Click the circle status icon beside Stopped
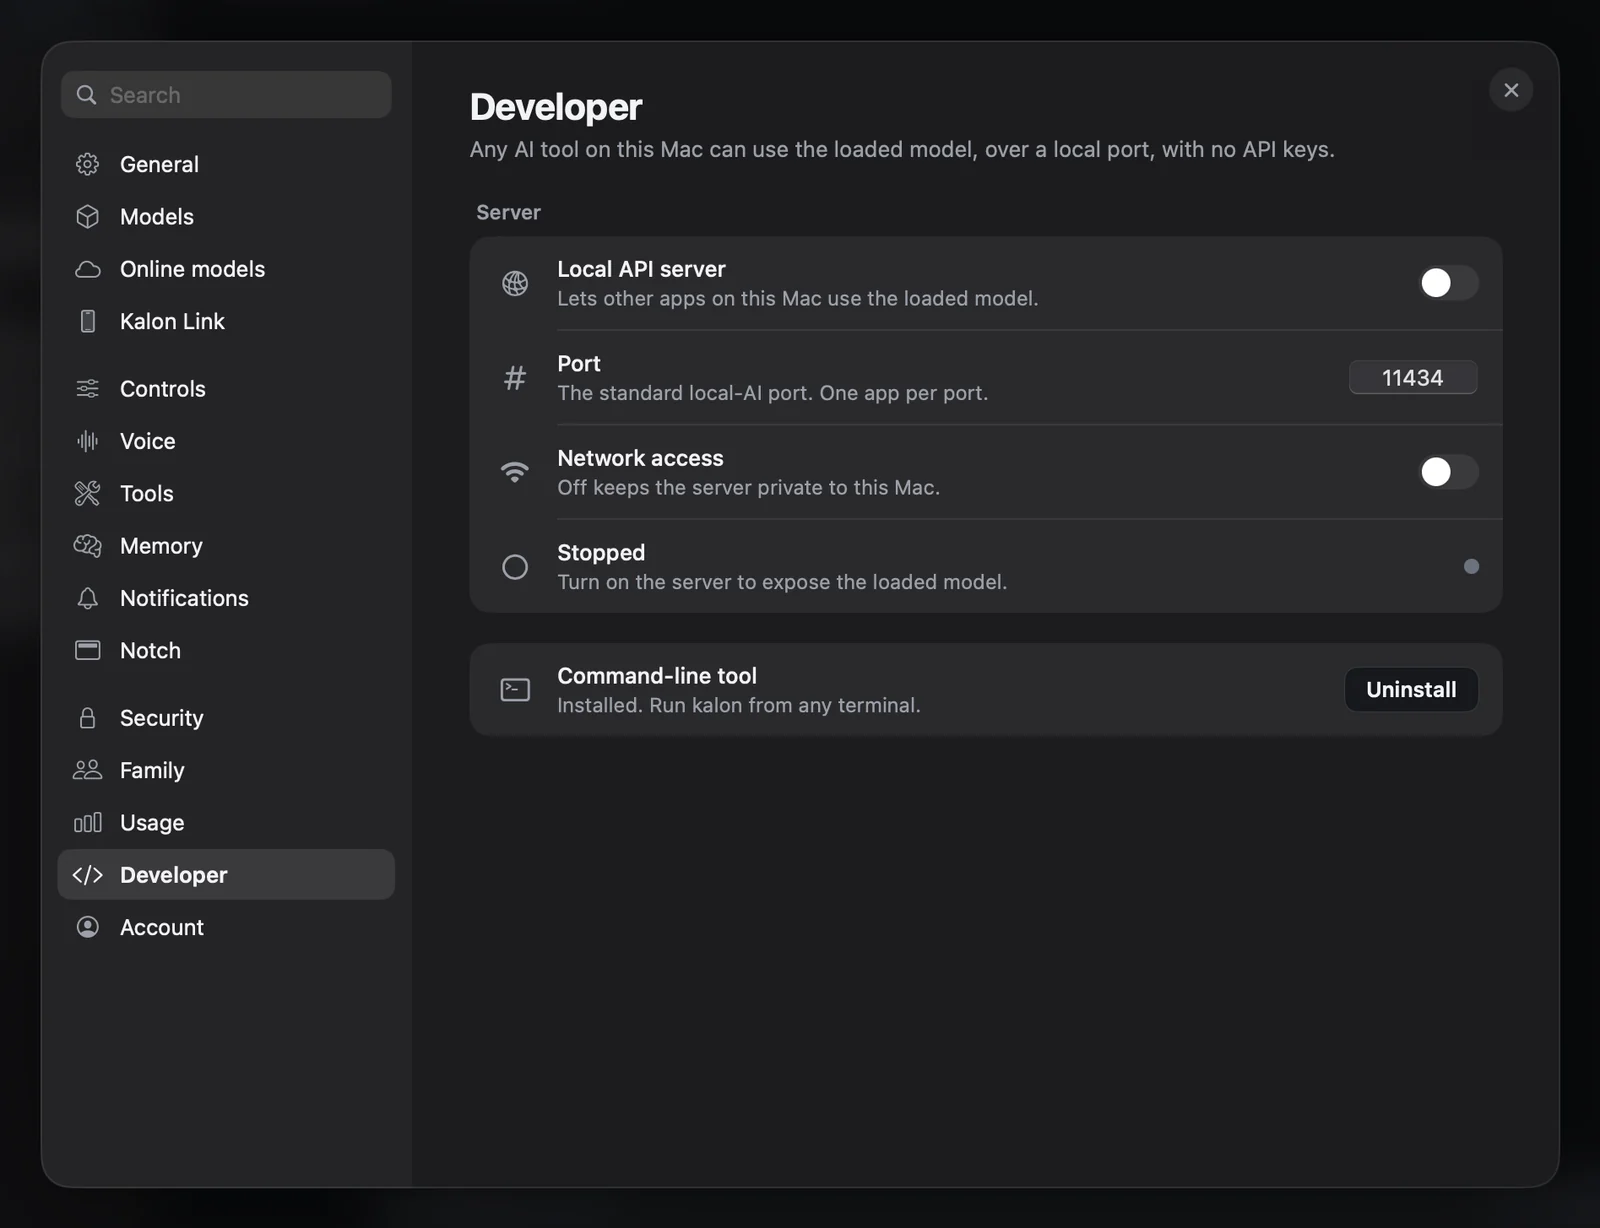This screenshot has width=1600, height=1228. tap(515, 567)
